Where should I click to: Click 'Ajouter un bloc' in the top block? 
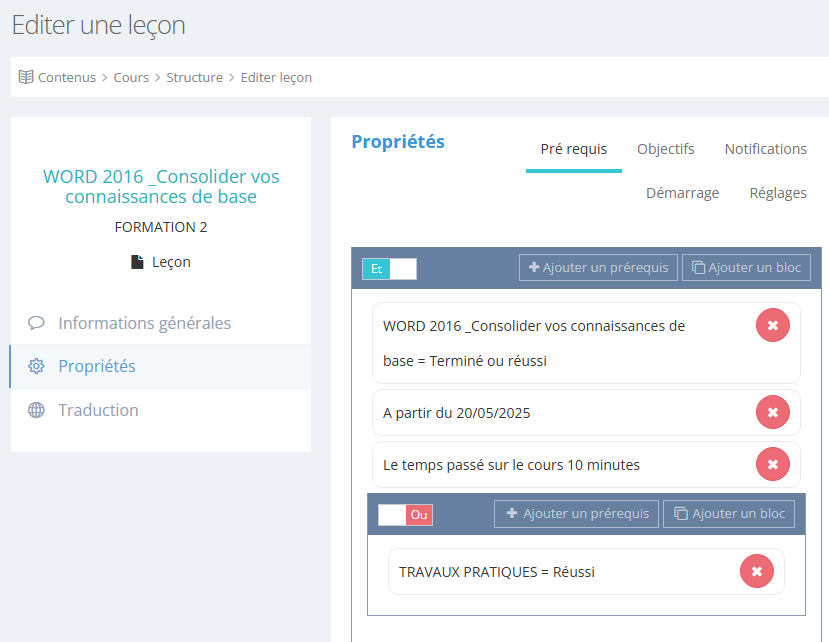click(x=746, y=268)
